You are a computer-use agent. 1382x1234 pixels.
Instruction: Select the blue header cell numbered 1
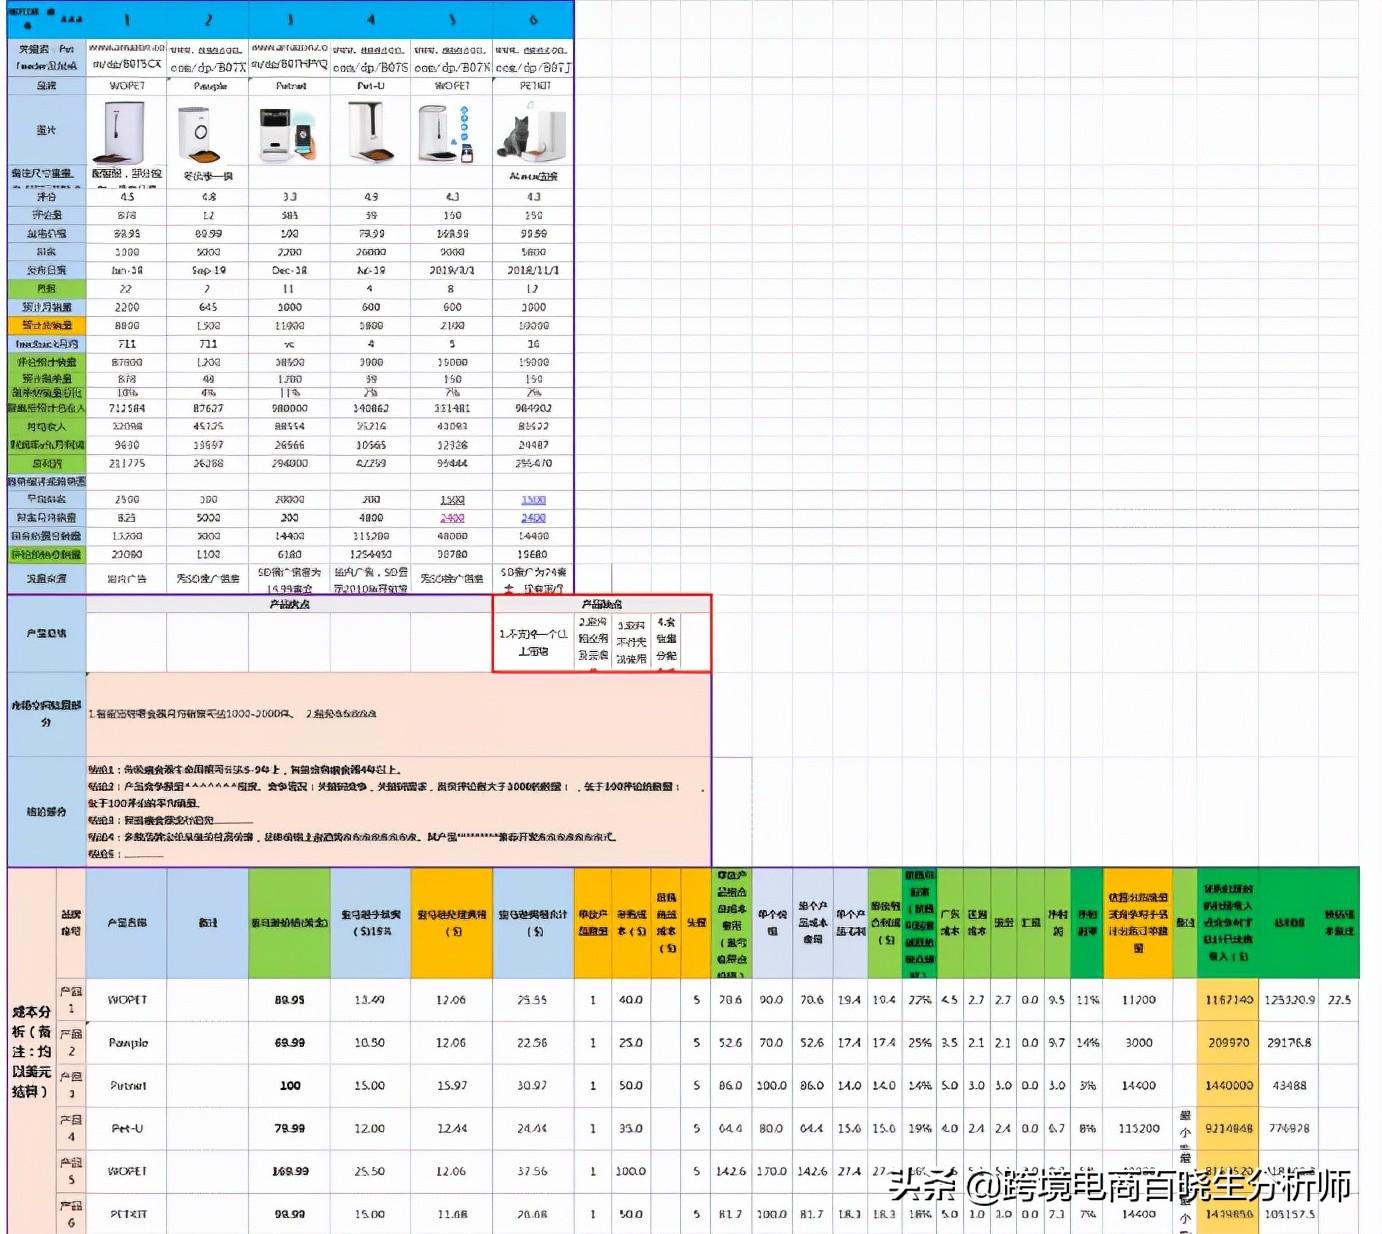point(127,20)
